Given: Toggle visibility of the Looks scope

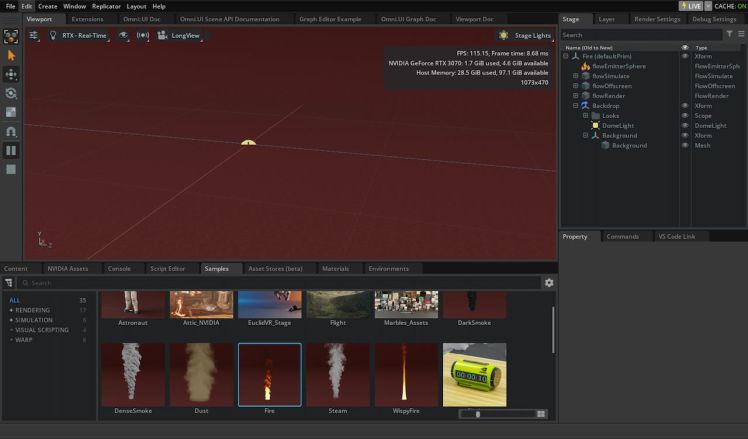Looking at the screenshot, I should (x=685, y=115).
